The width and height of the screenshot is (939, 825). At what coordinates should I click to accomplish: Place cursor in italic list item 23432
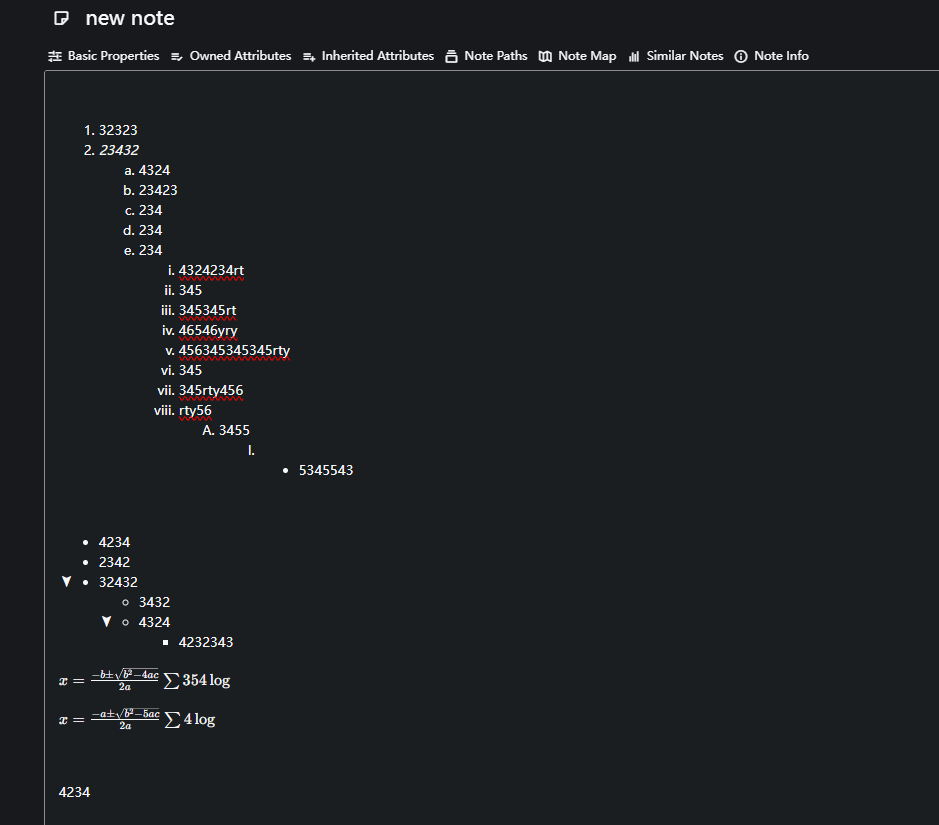[x=119, y=150]
